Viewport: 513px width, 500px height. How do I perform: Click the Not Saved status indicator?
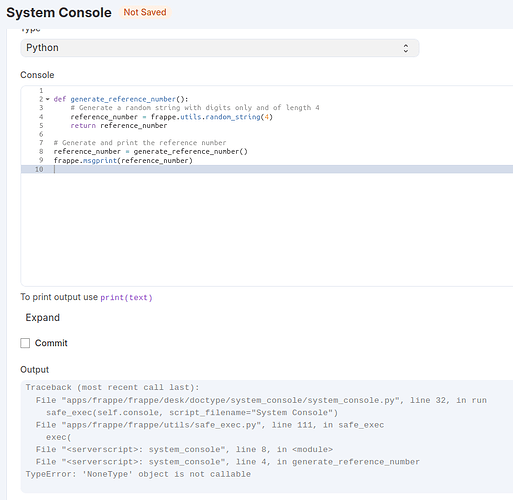coord(145,12)
